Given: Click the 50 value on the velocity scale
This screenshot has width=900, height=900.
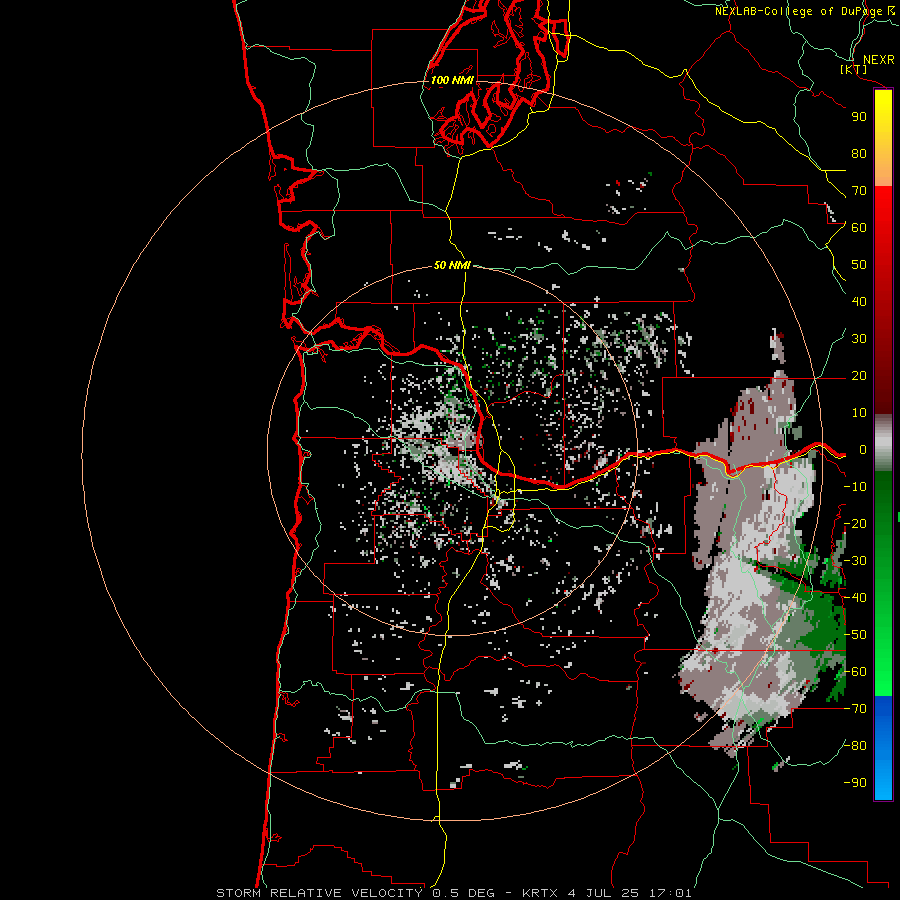Looking at the screenshot, I should 859,265.
